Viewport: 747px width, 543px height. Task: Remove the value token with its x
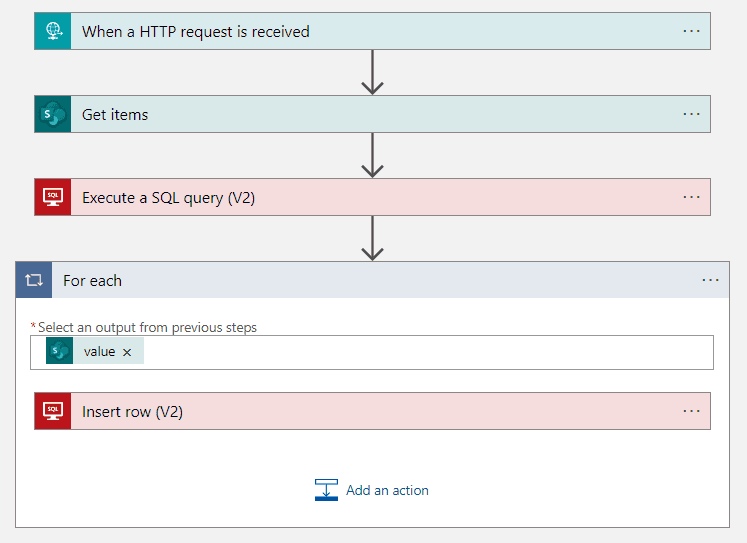point(127,352)
